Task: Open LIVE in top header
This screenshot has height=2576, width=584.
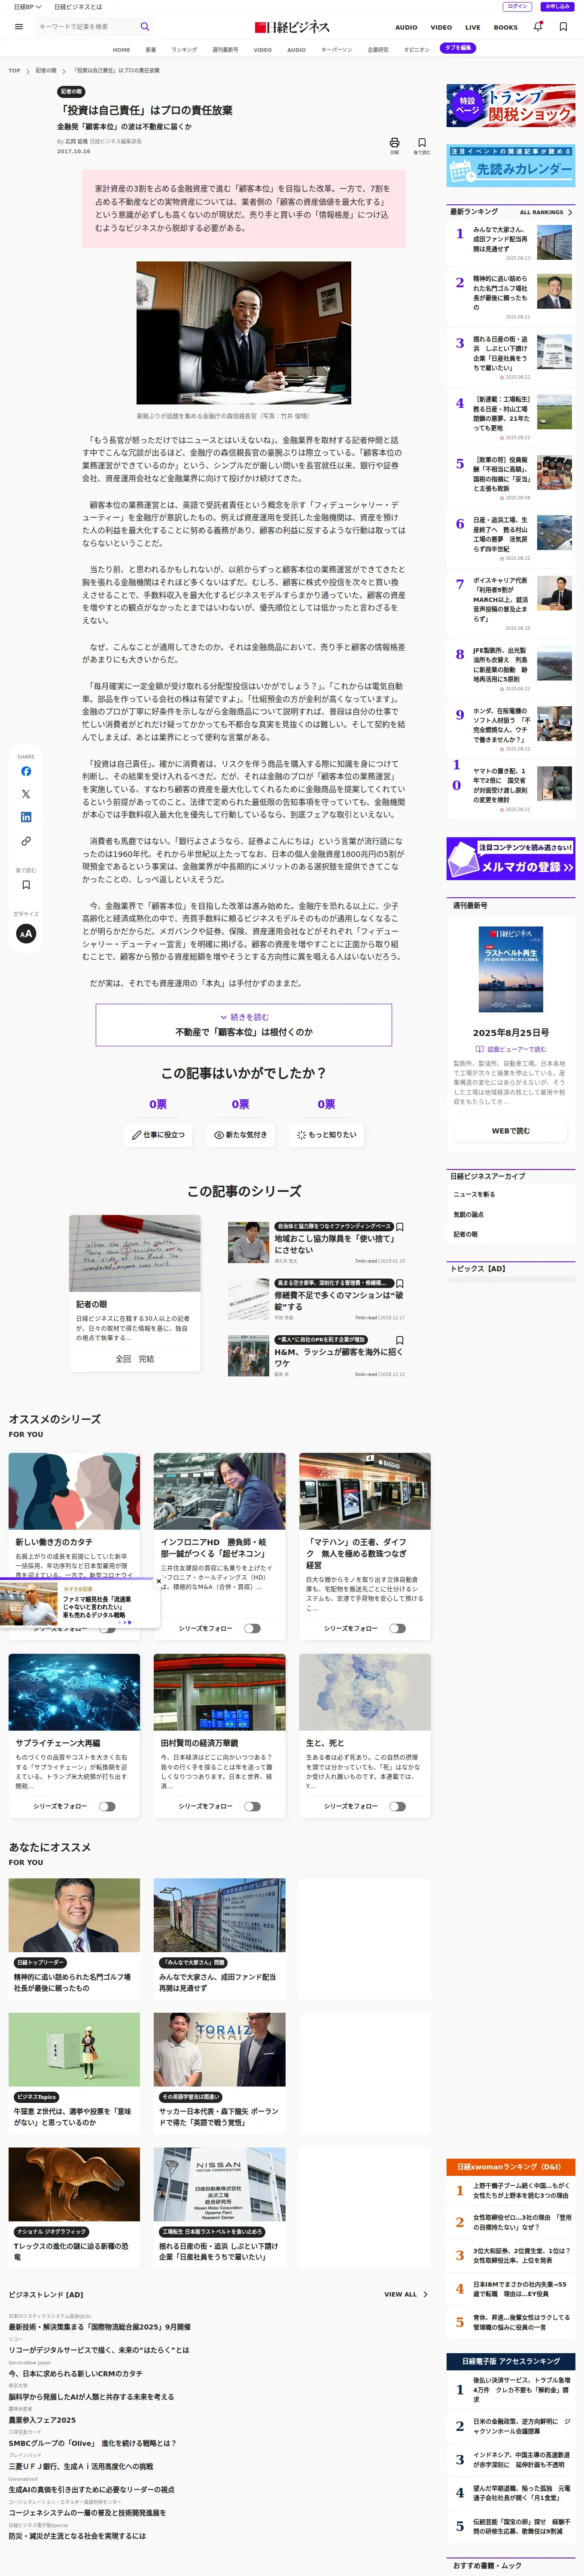Action: coord(473,27)
